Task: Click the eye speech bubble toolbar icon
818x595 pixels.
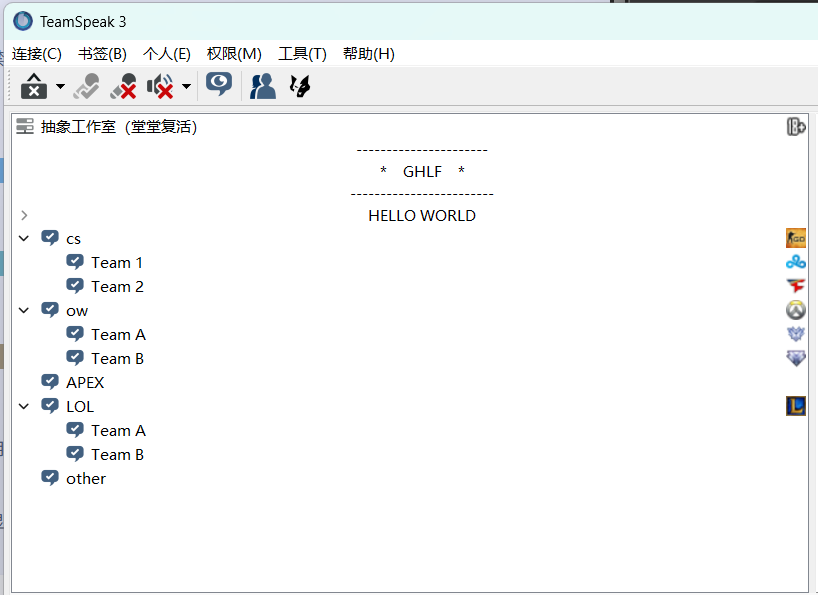Action: (x=219, y=84)
